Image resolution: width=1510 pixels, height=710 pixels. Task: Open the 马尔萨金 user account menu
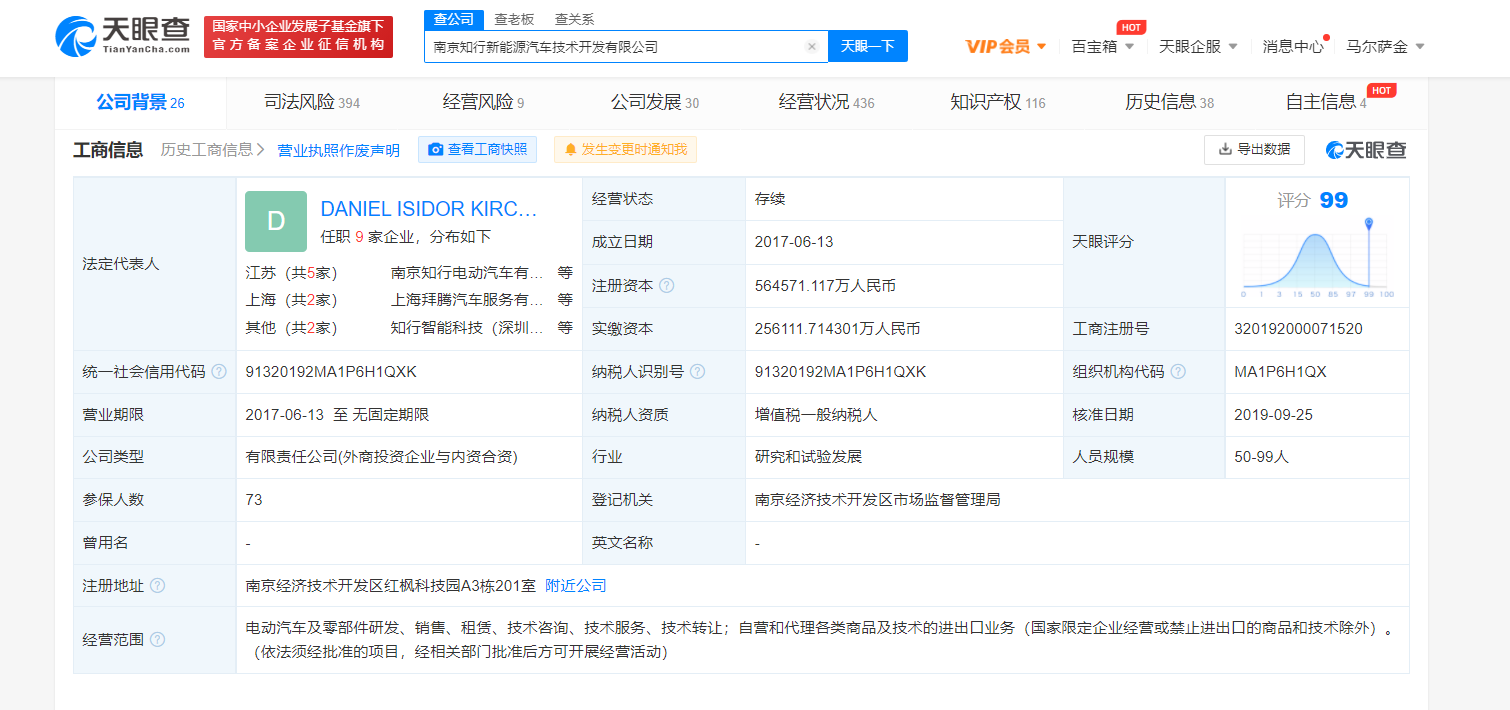(x=1385, y=46)
